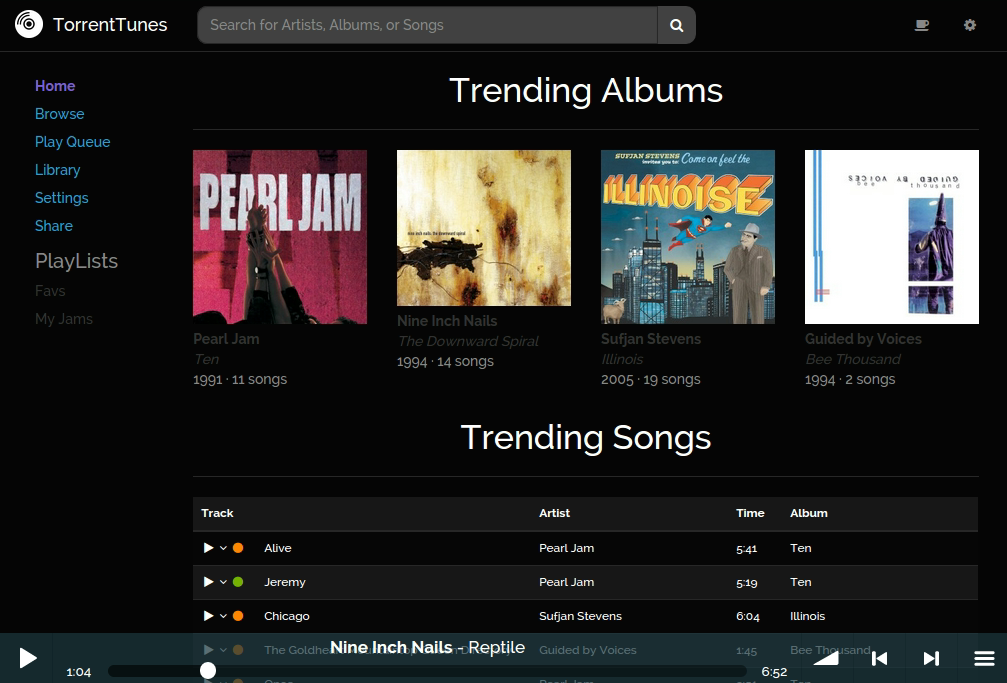
Task: Click song title Chicago
Action: click(286, 616)
